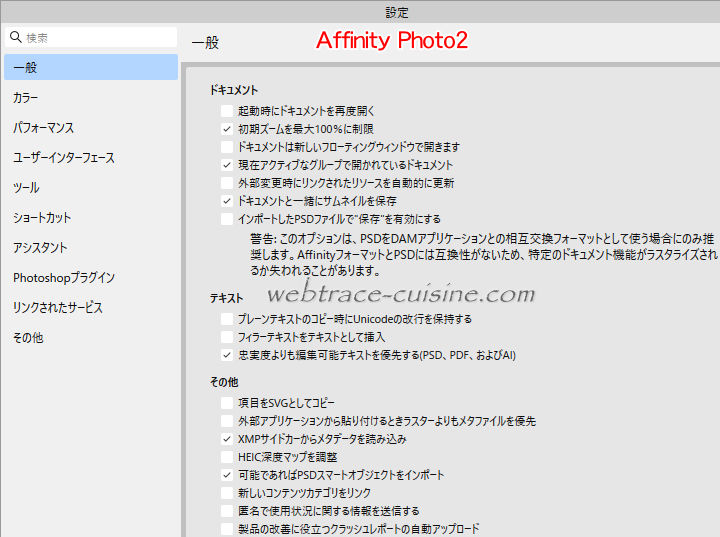Open the ショートカット settings category

point(89,218)
